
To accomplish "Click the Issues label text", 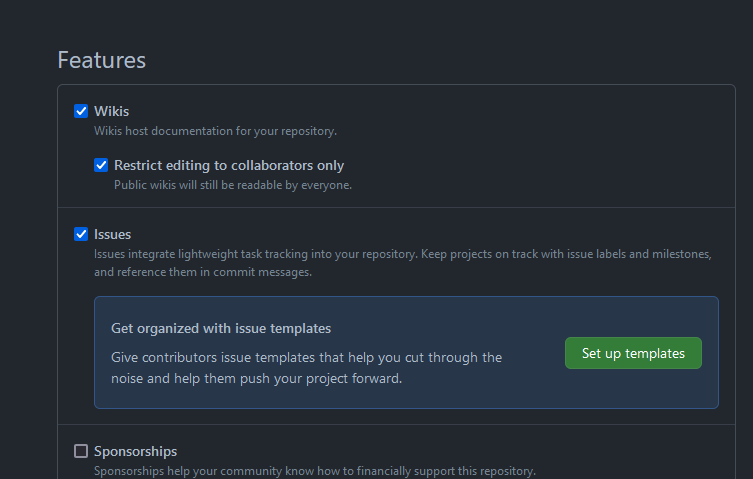I will pos(112,234).
